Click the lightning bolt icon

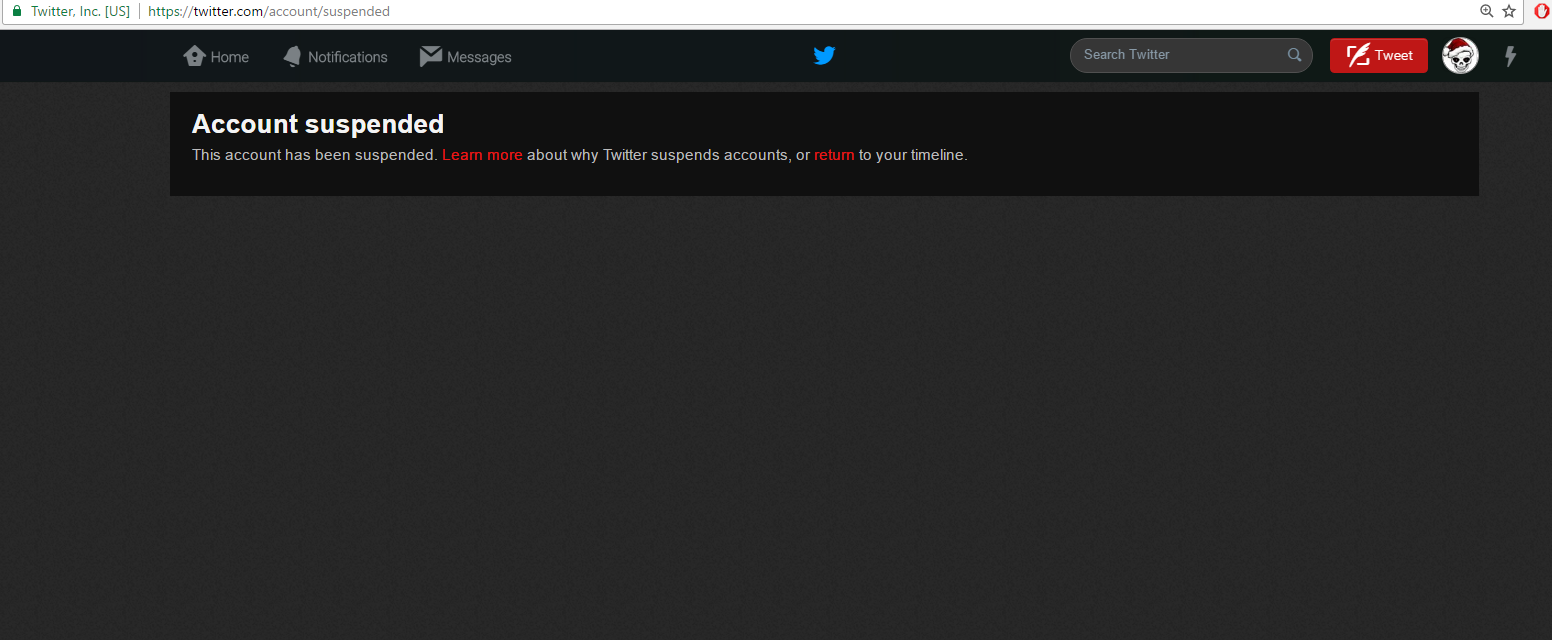point(1511,56)
